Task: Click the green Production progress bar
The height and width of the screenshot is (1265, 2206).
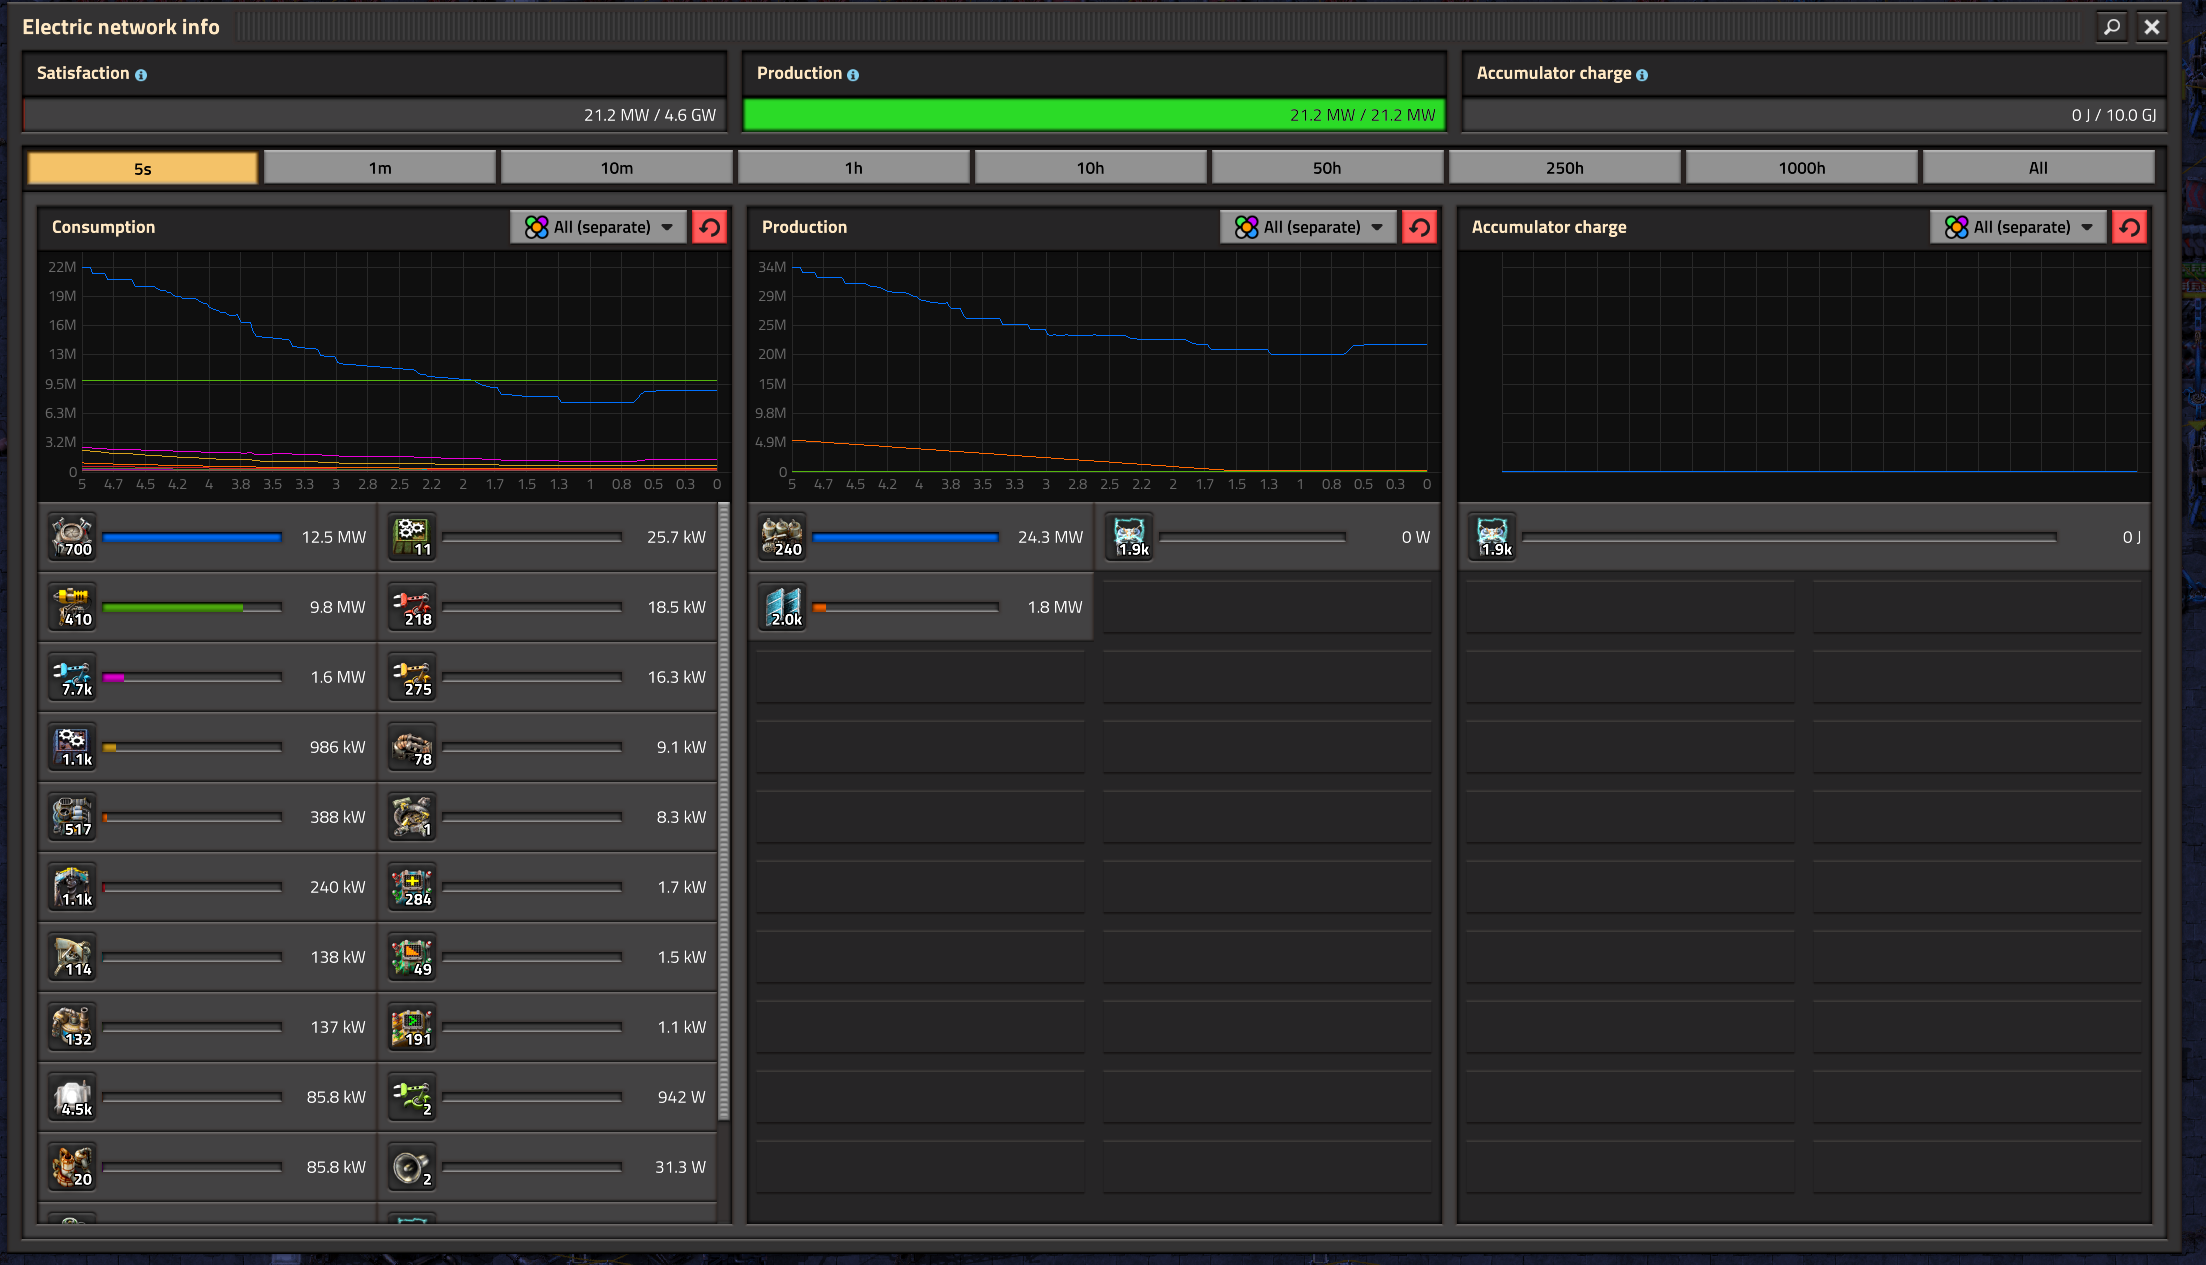Action: pyautogui.click(x=1094, y=115)
